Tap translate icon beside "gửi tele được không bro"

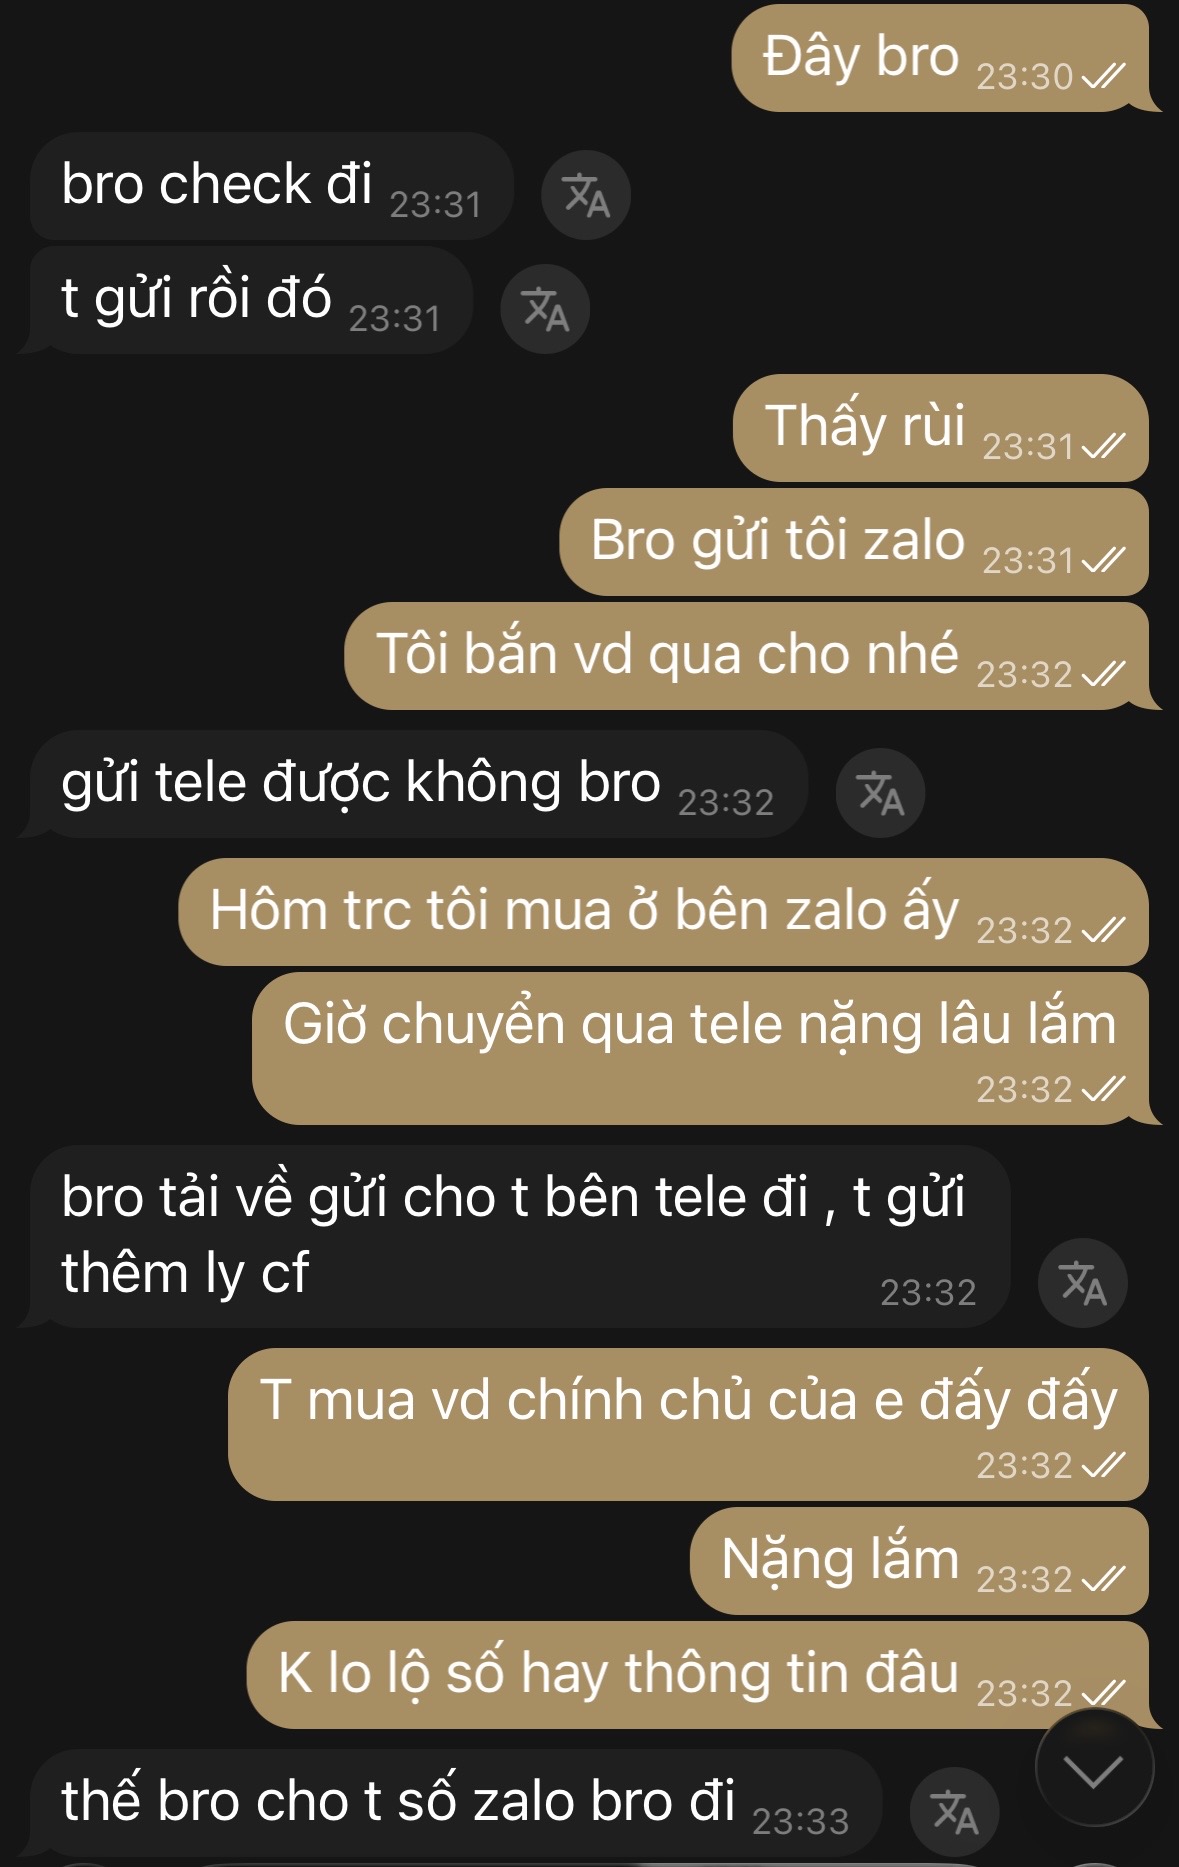(x=880, y=793)
